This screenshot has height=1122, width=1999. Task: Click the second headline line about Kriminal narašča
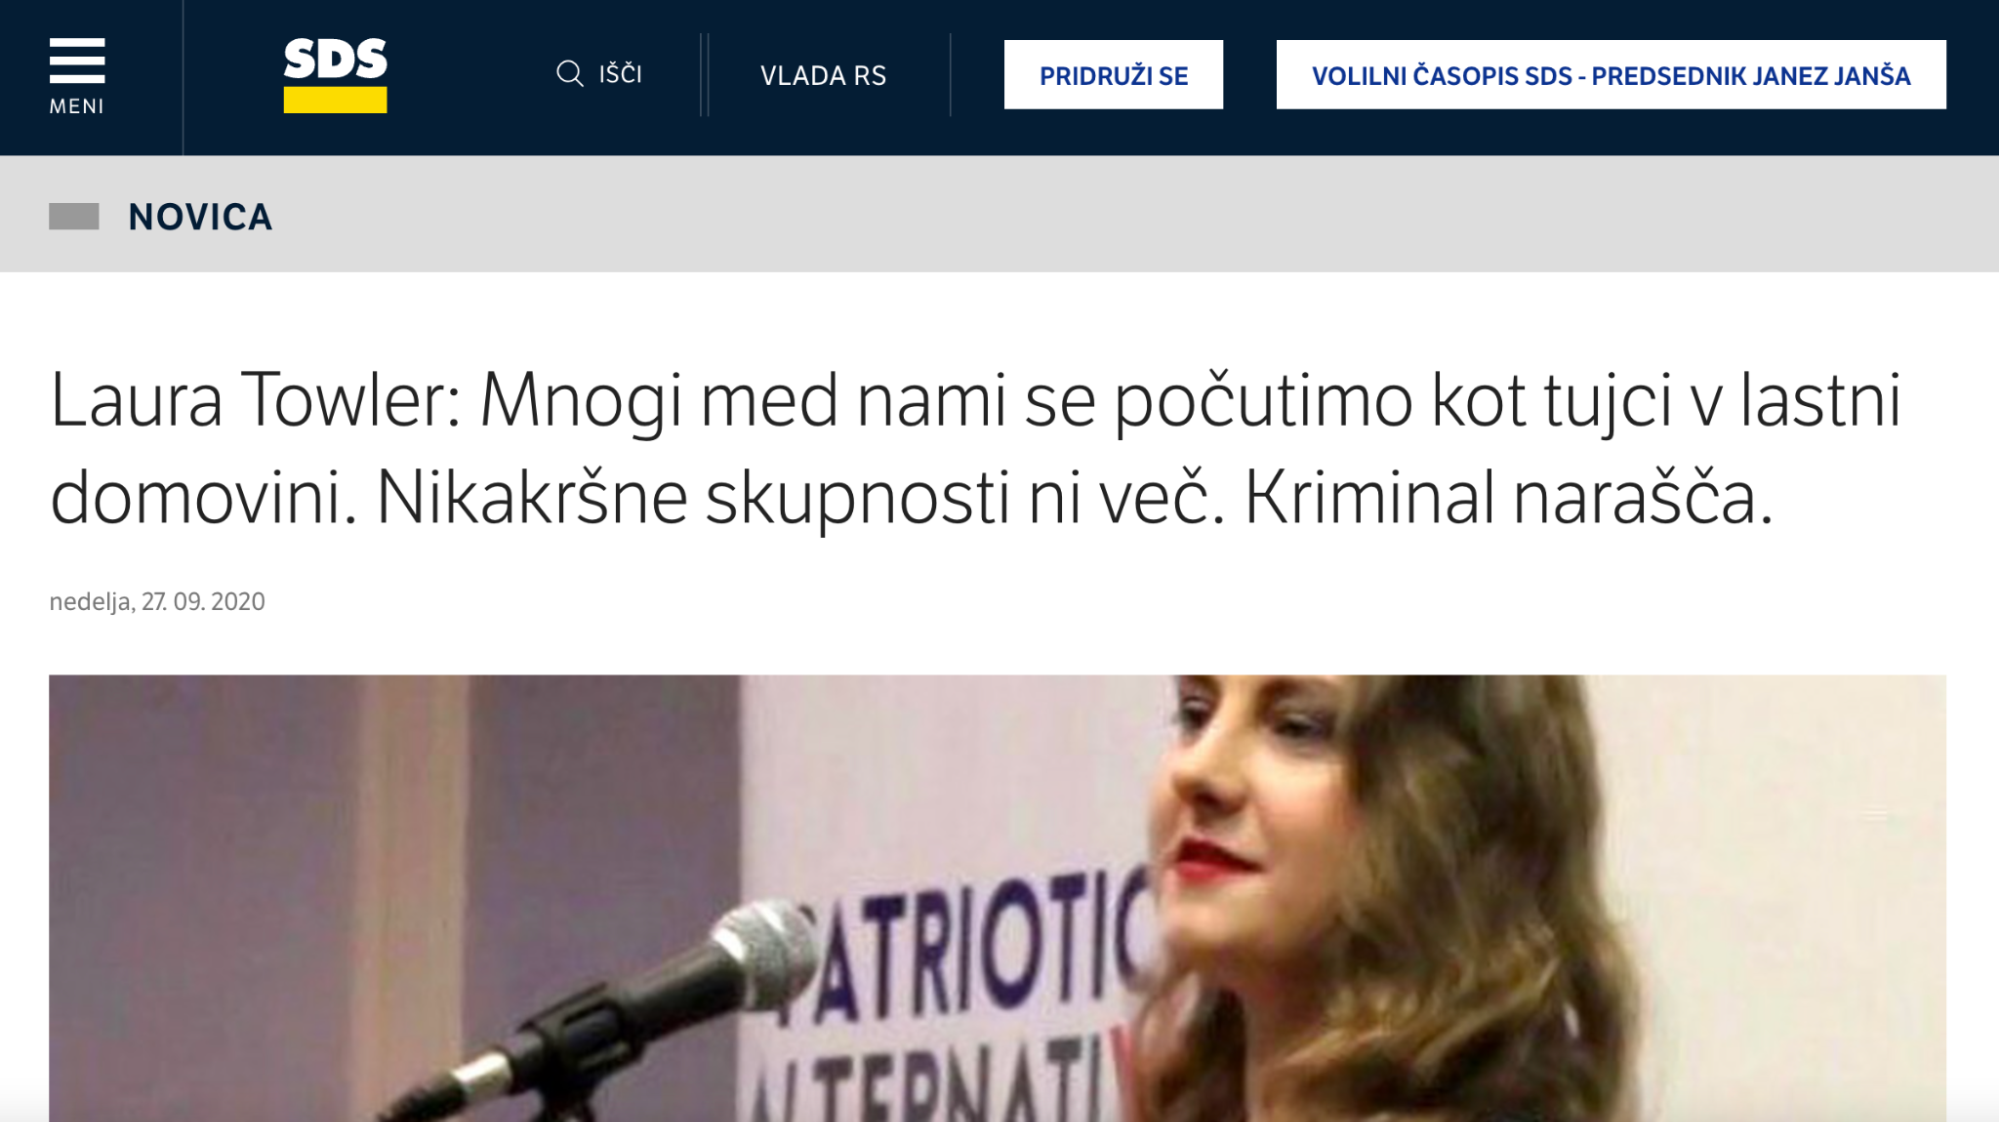pos(911,497)
